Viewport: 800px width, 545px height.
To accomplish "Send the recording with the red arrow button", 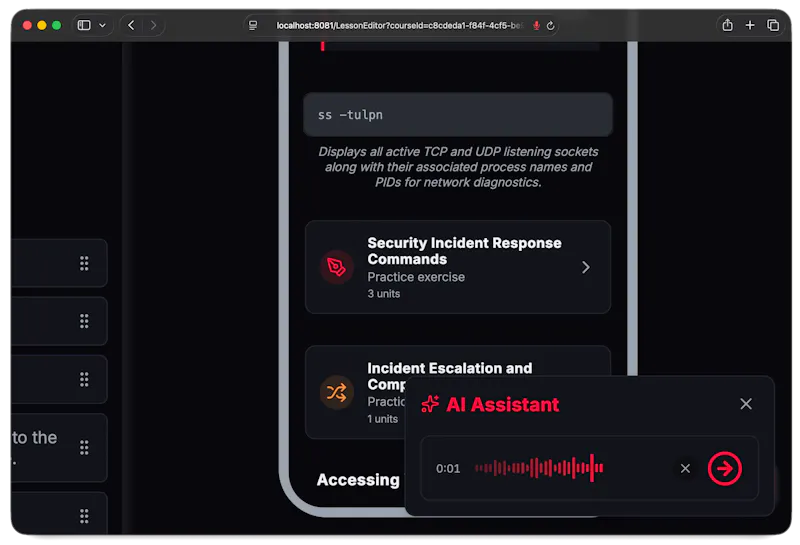I will [x=724, y=468].
